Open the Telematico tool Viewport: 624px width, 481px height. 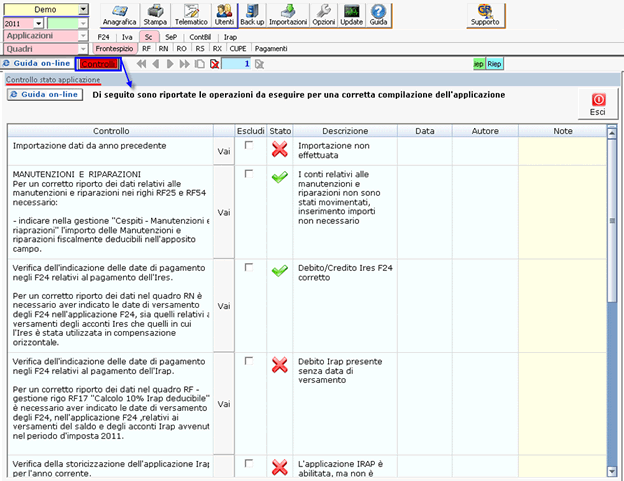pos(191,16)
